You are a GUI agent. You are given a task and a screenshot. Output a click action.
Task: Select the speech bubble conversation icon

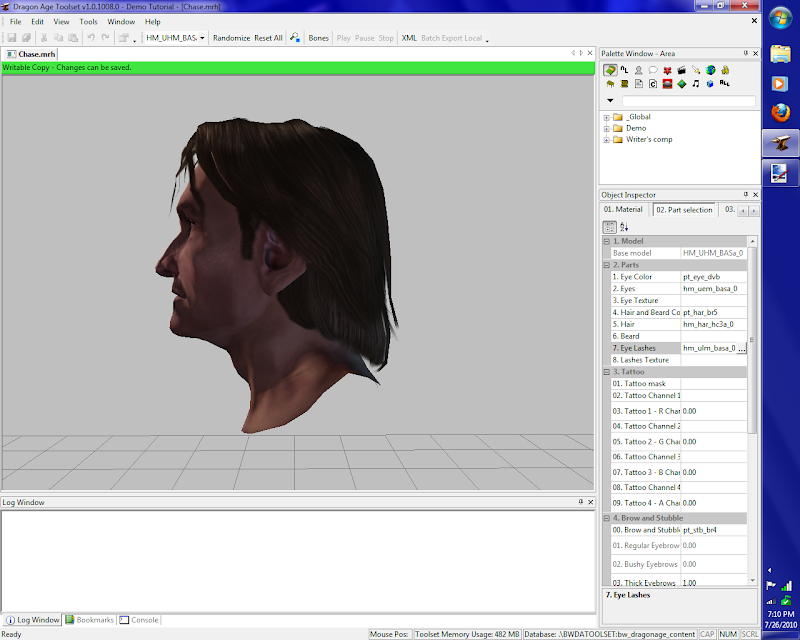(x=652, y=70)
